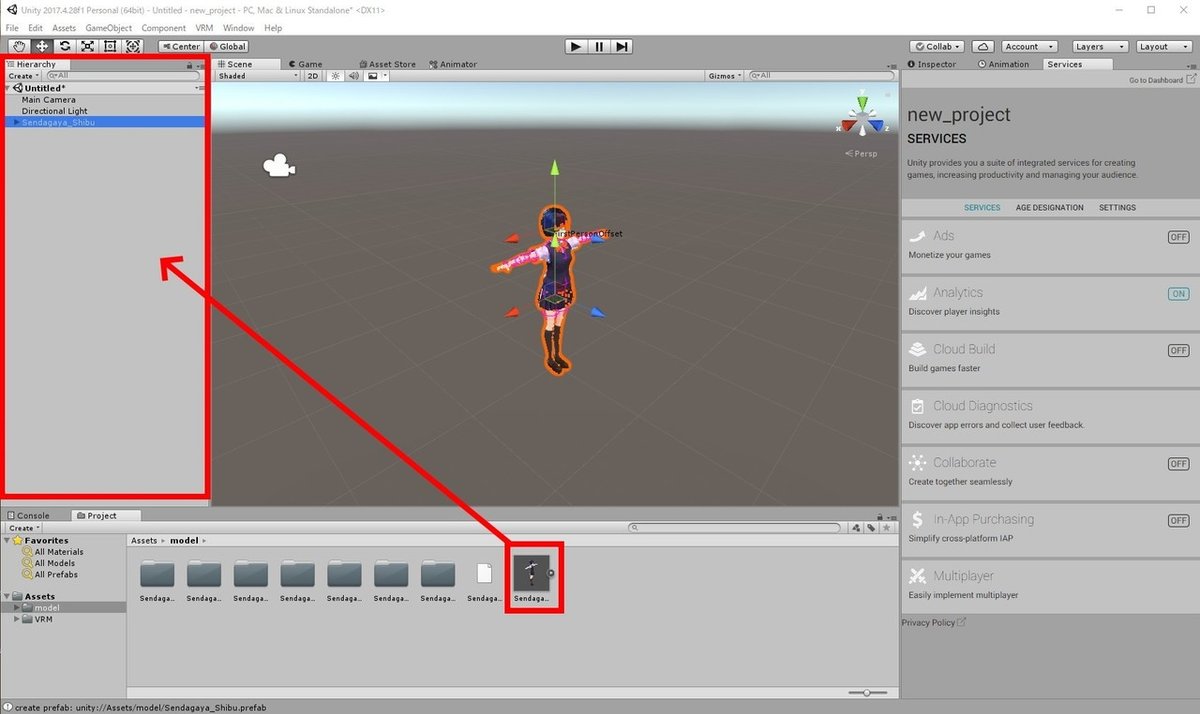Click the Hierarchy panel lock icon
This screenshot has height=714, width=1200.
(x=190, y=64)
